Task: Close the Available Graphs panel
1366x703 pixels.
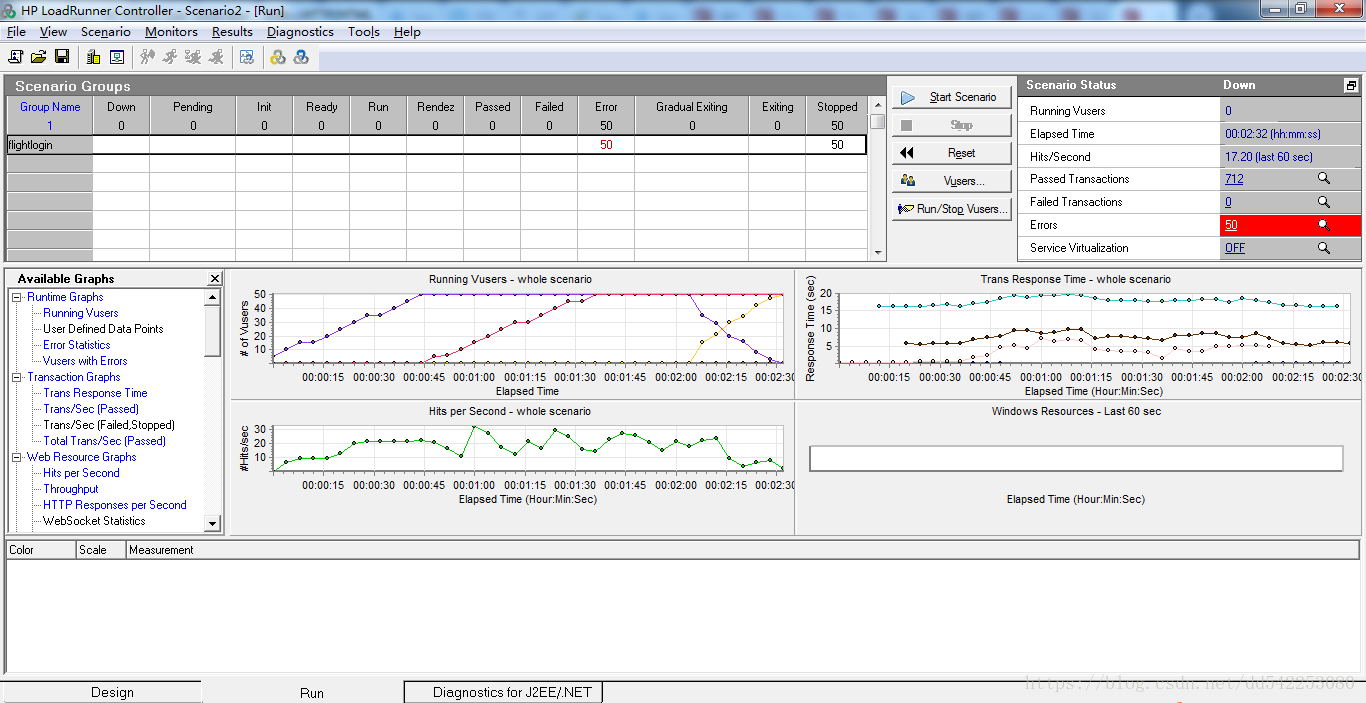Action: [215, 279]
